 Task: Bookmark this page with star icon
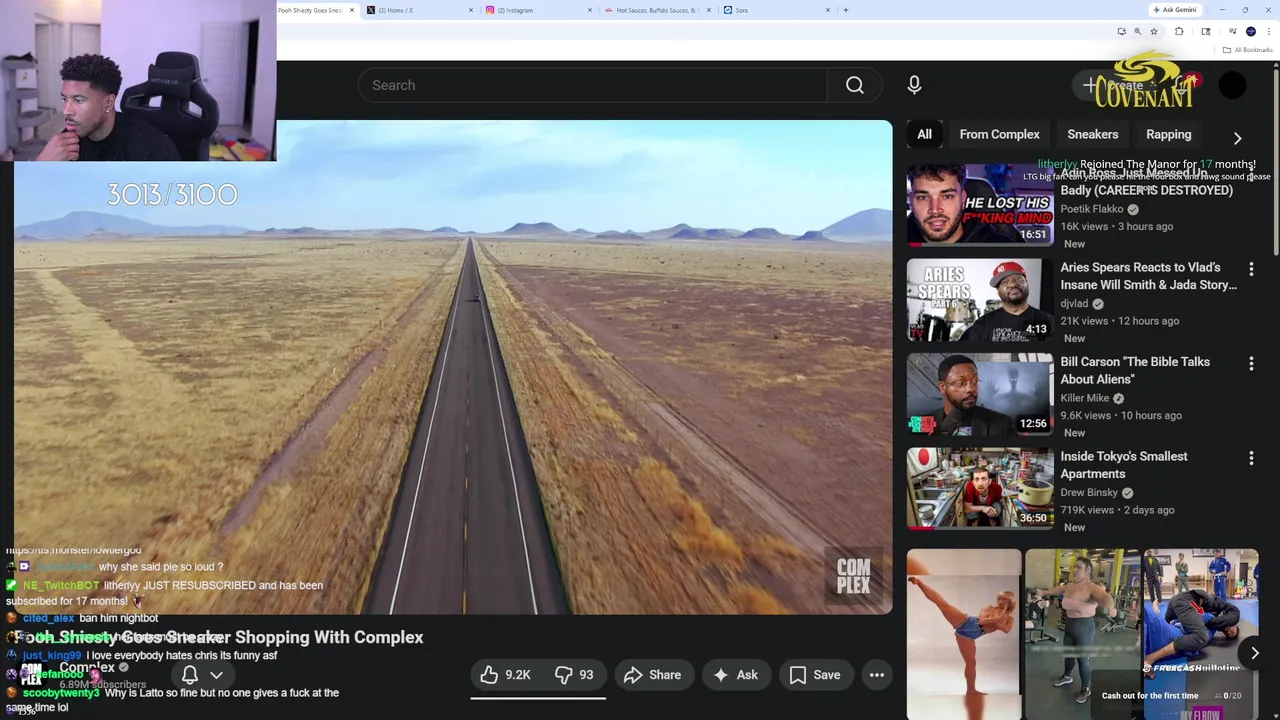pyautogui.click(x=1153, y=32)
